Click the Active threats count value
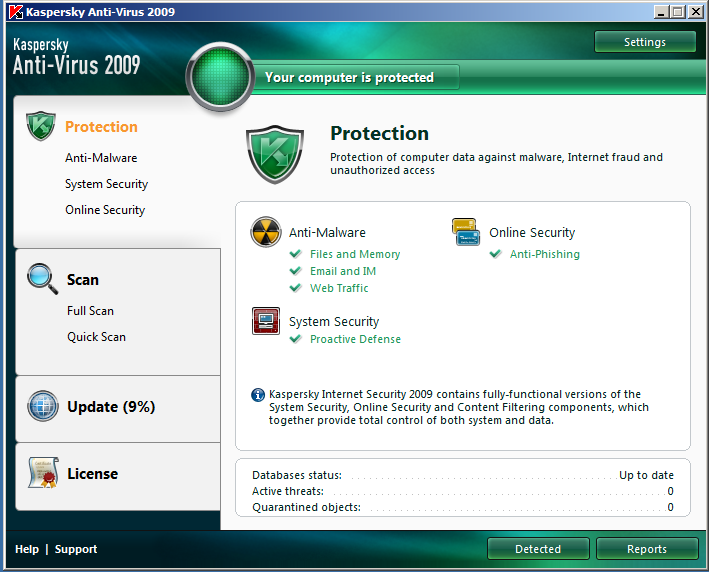The image size is (709, 572). coord(670,491)
